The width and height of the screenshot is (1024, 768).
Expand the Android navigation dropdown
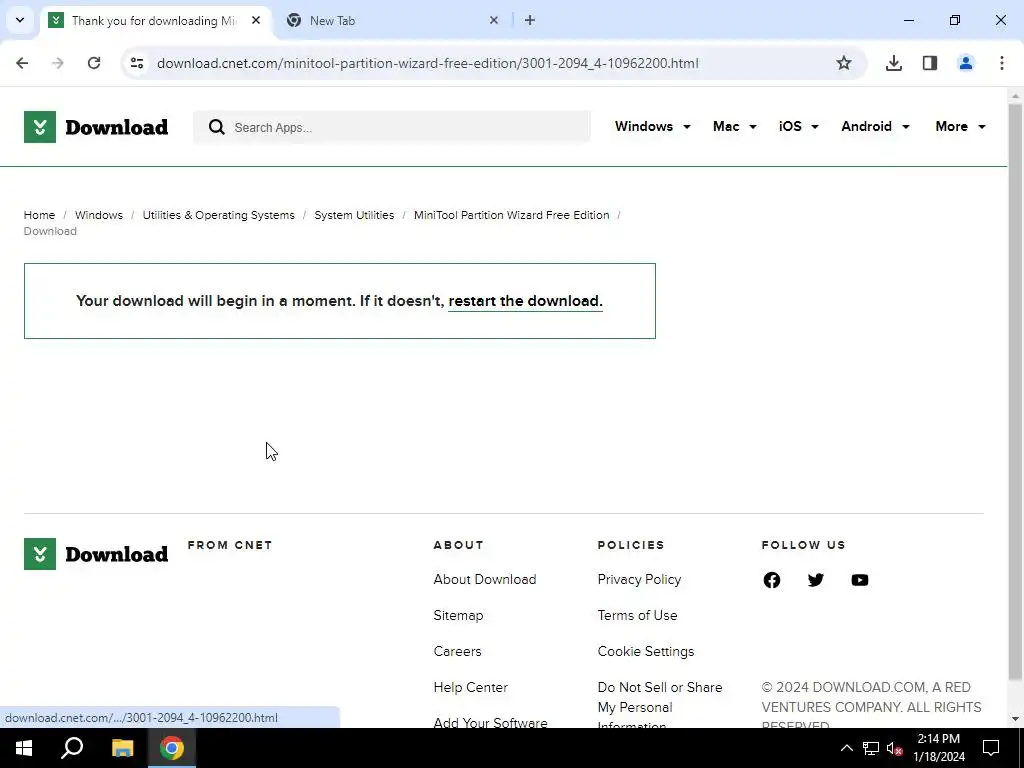[x=875, y=127]
